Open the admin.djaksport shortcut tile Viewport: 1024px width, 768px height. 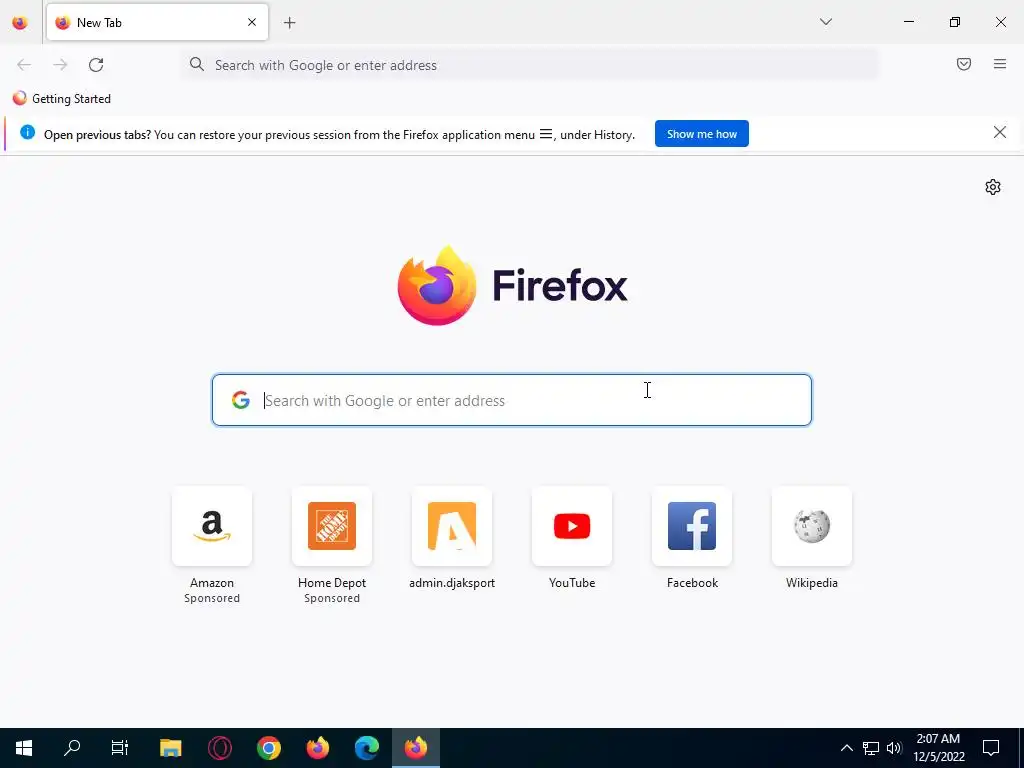coord(452,526)
